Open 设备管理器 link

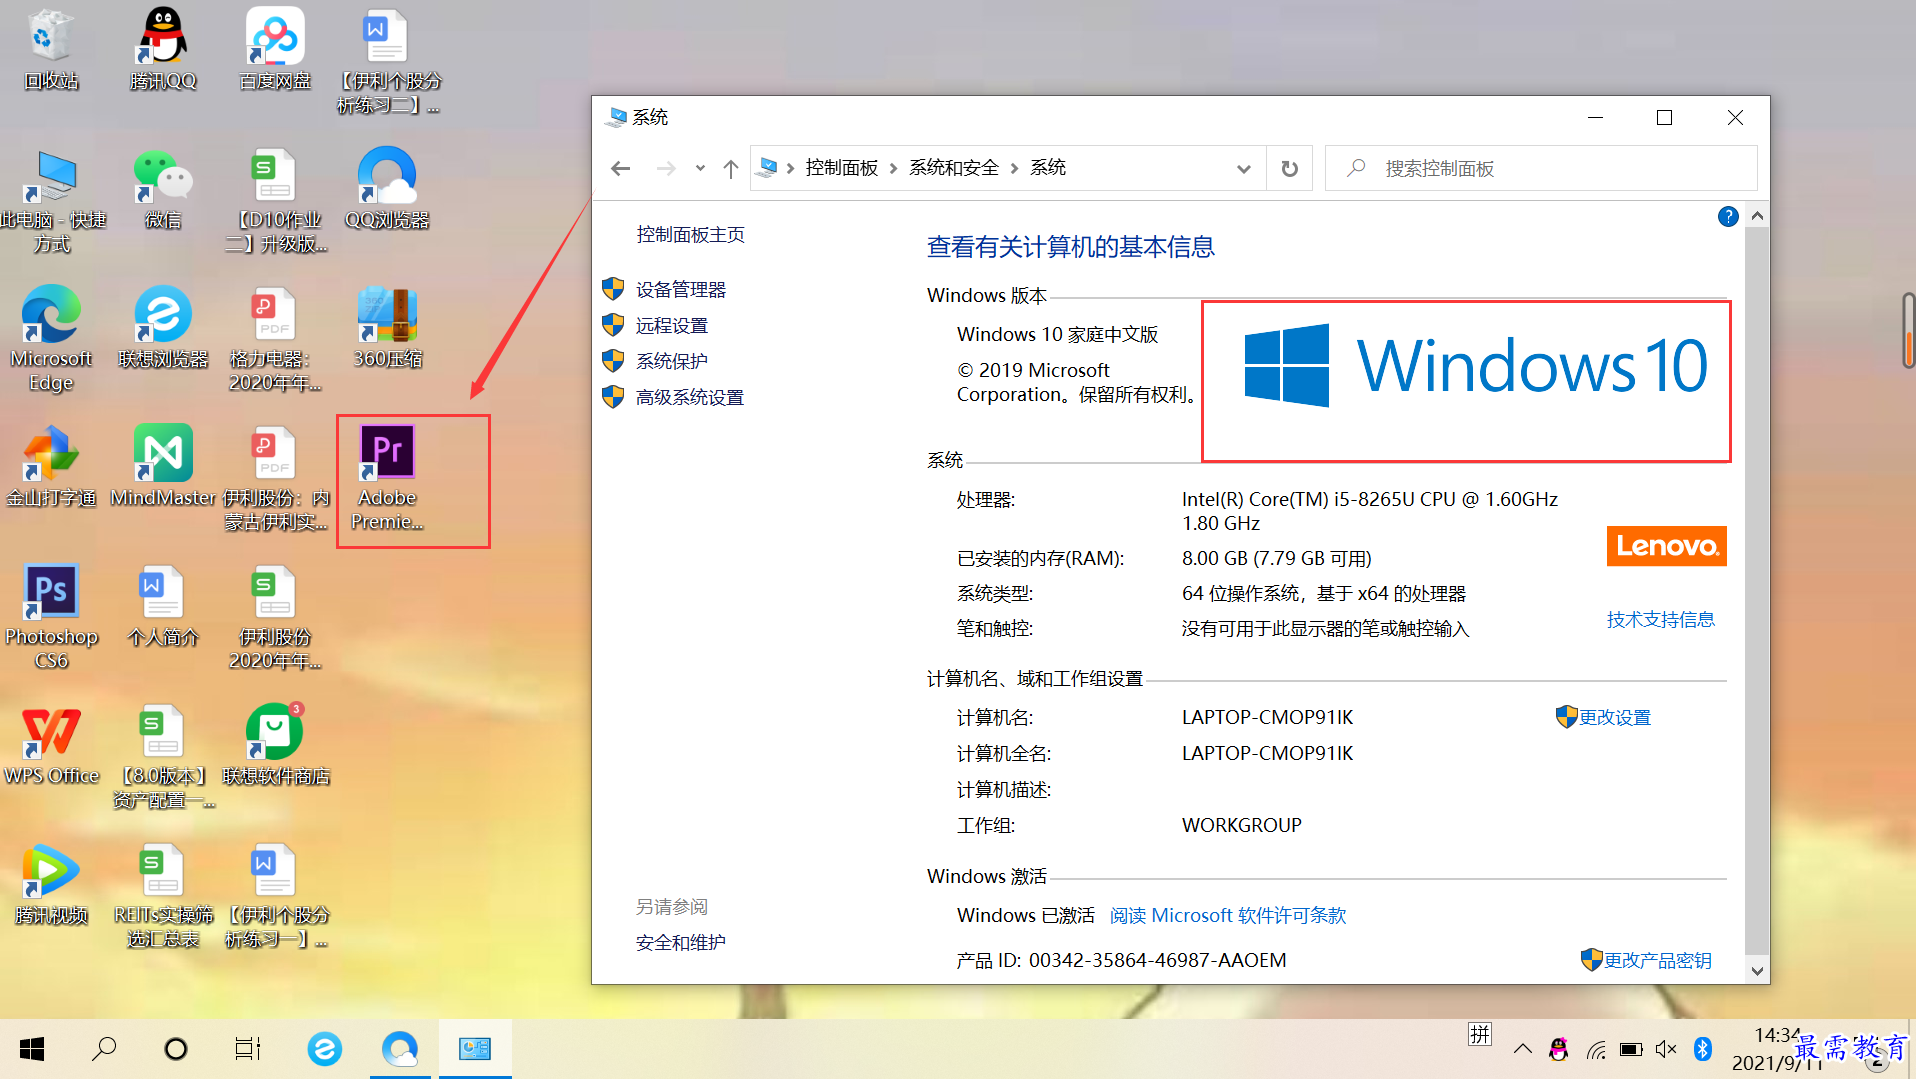click(681, 290)
